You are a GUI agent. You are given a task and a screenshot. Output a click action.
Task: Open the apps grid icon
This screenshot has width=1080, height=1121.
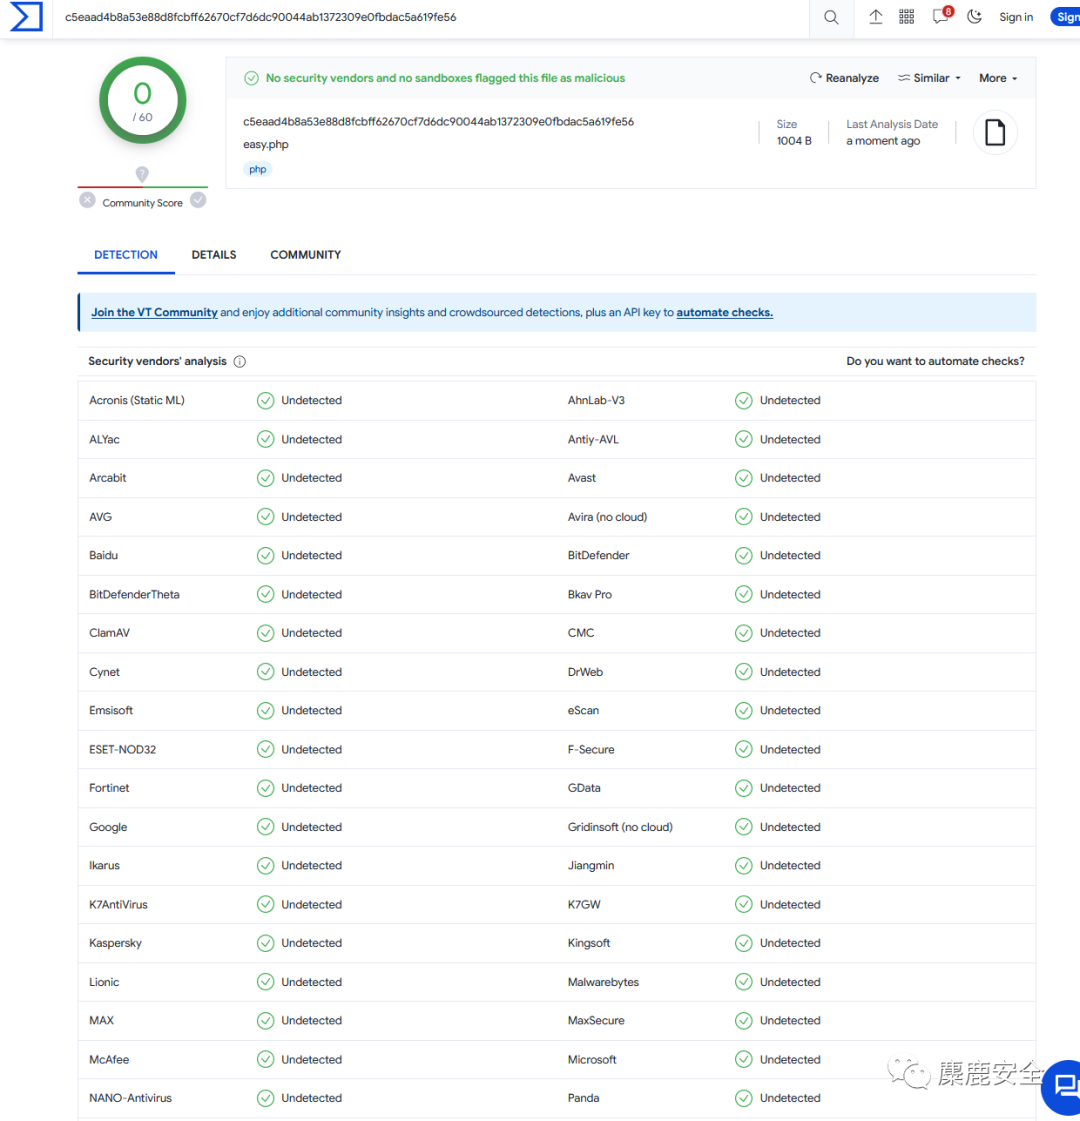pos(906,16)
